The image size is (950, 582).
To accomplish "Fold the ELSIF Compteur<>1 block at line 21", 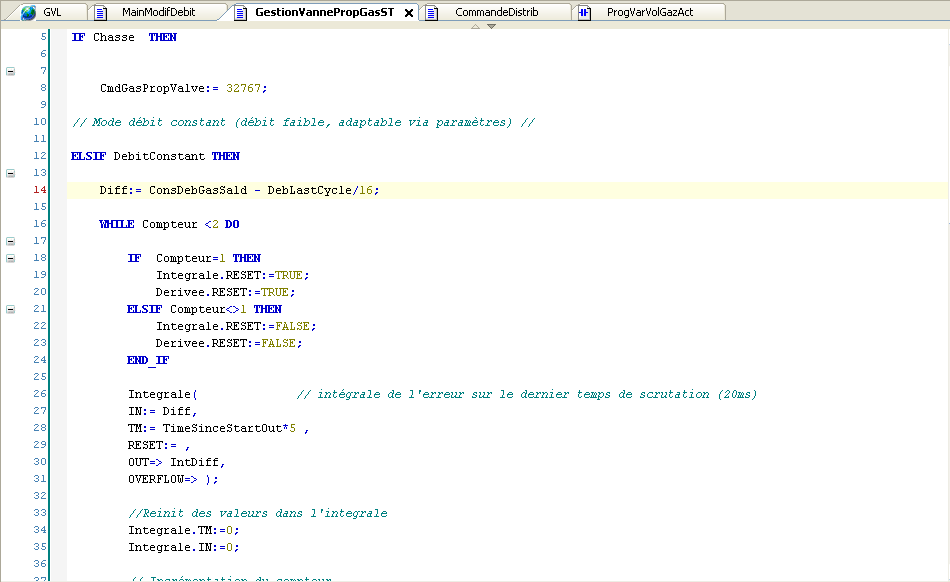I will (11, 309).
